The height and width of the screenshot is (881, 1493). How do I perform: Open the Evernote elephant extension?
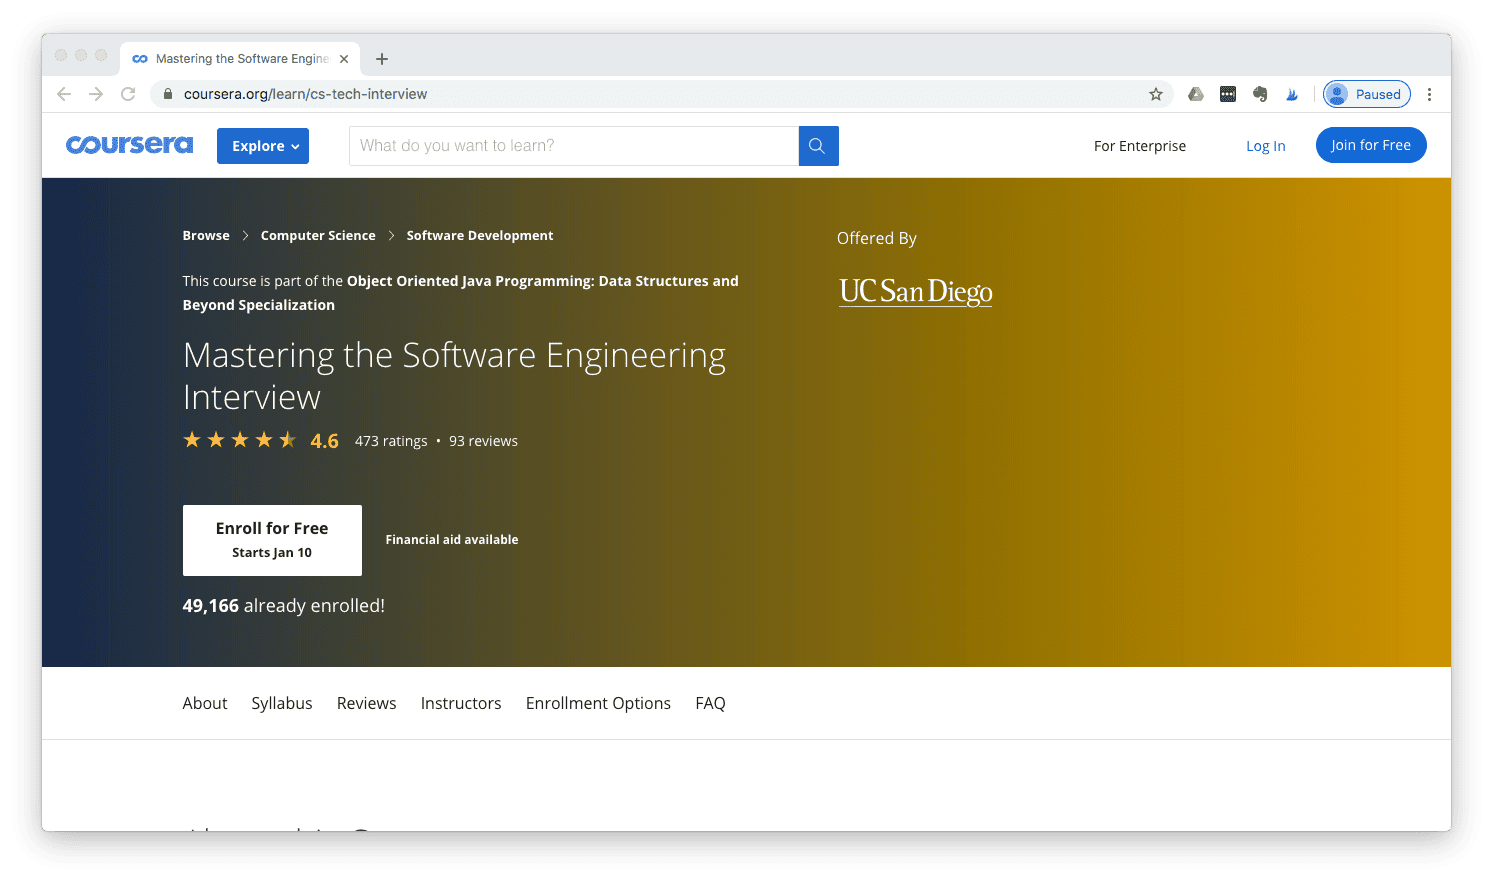pyautogui.click(x=1260, y=94)
